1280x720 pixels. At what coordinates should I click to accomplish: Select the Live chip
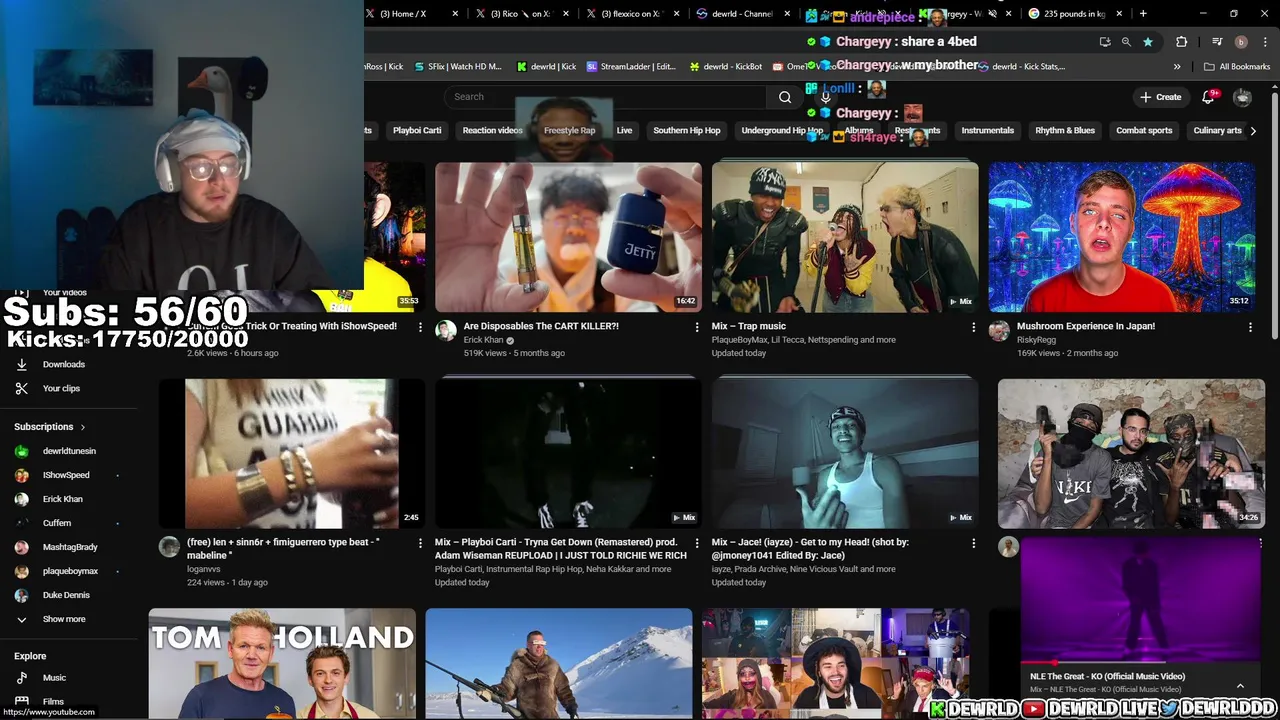coord(624,130)
